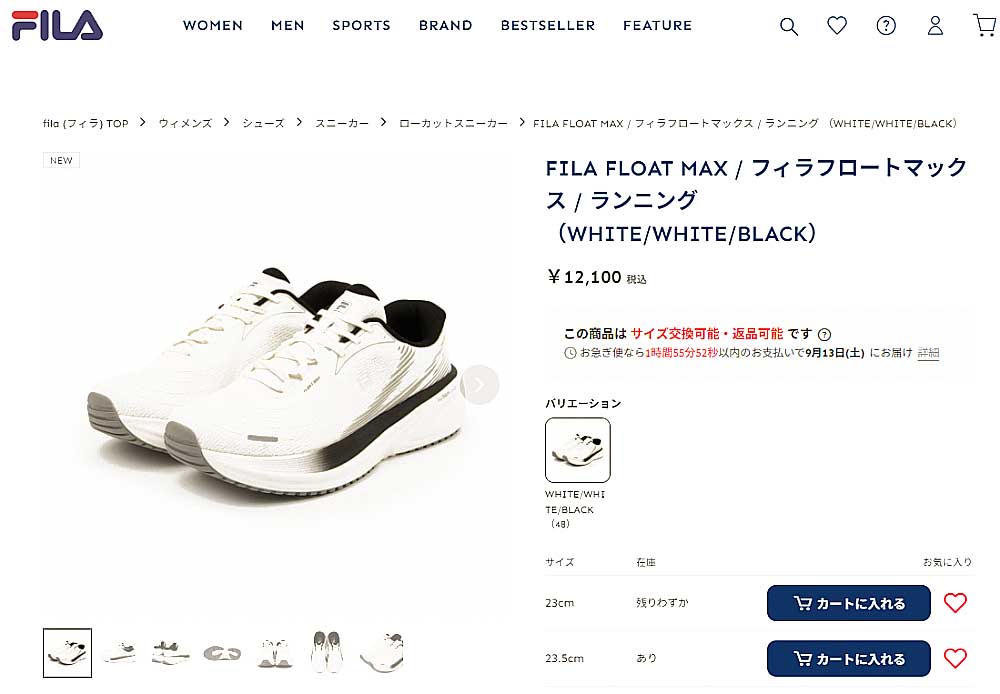Click the FILA logo

[x=57, y=26]
